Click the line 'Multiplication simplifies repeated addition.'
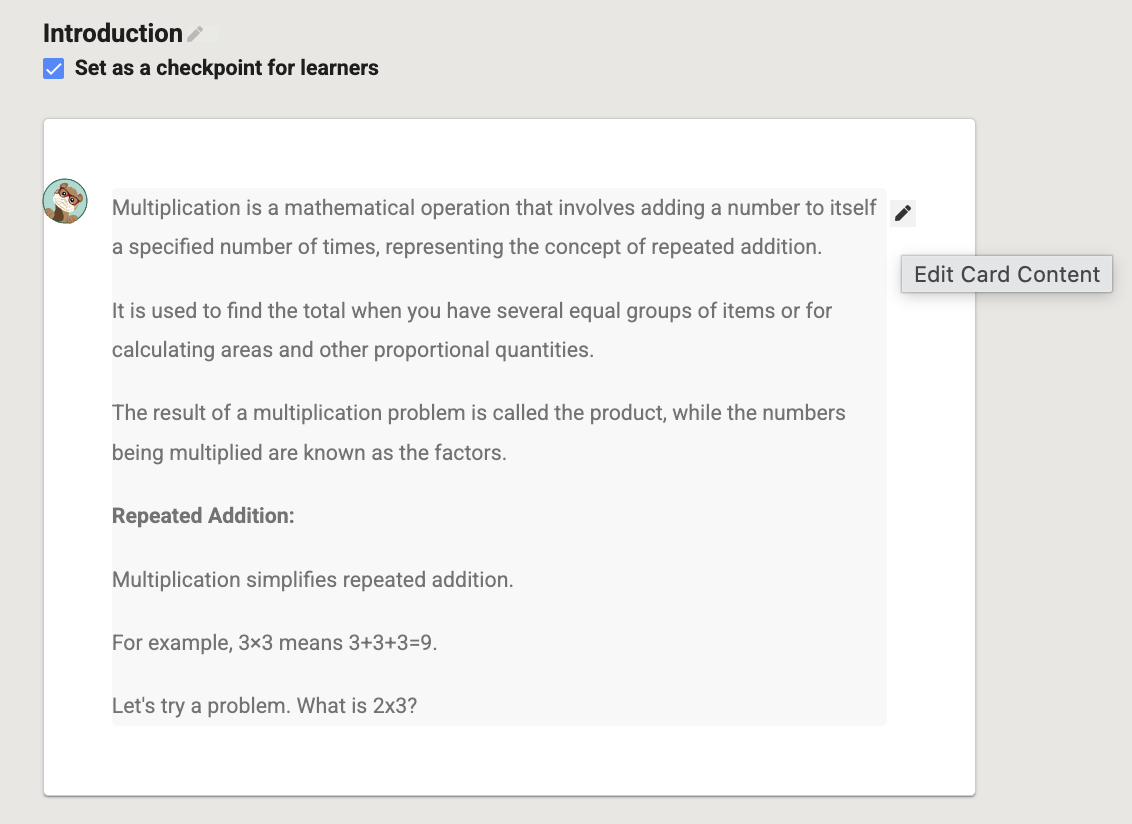Image resolution: width=1132 pixels, height=824 pixels. (313, 579)
